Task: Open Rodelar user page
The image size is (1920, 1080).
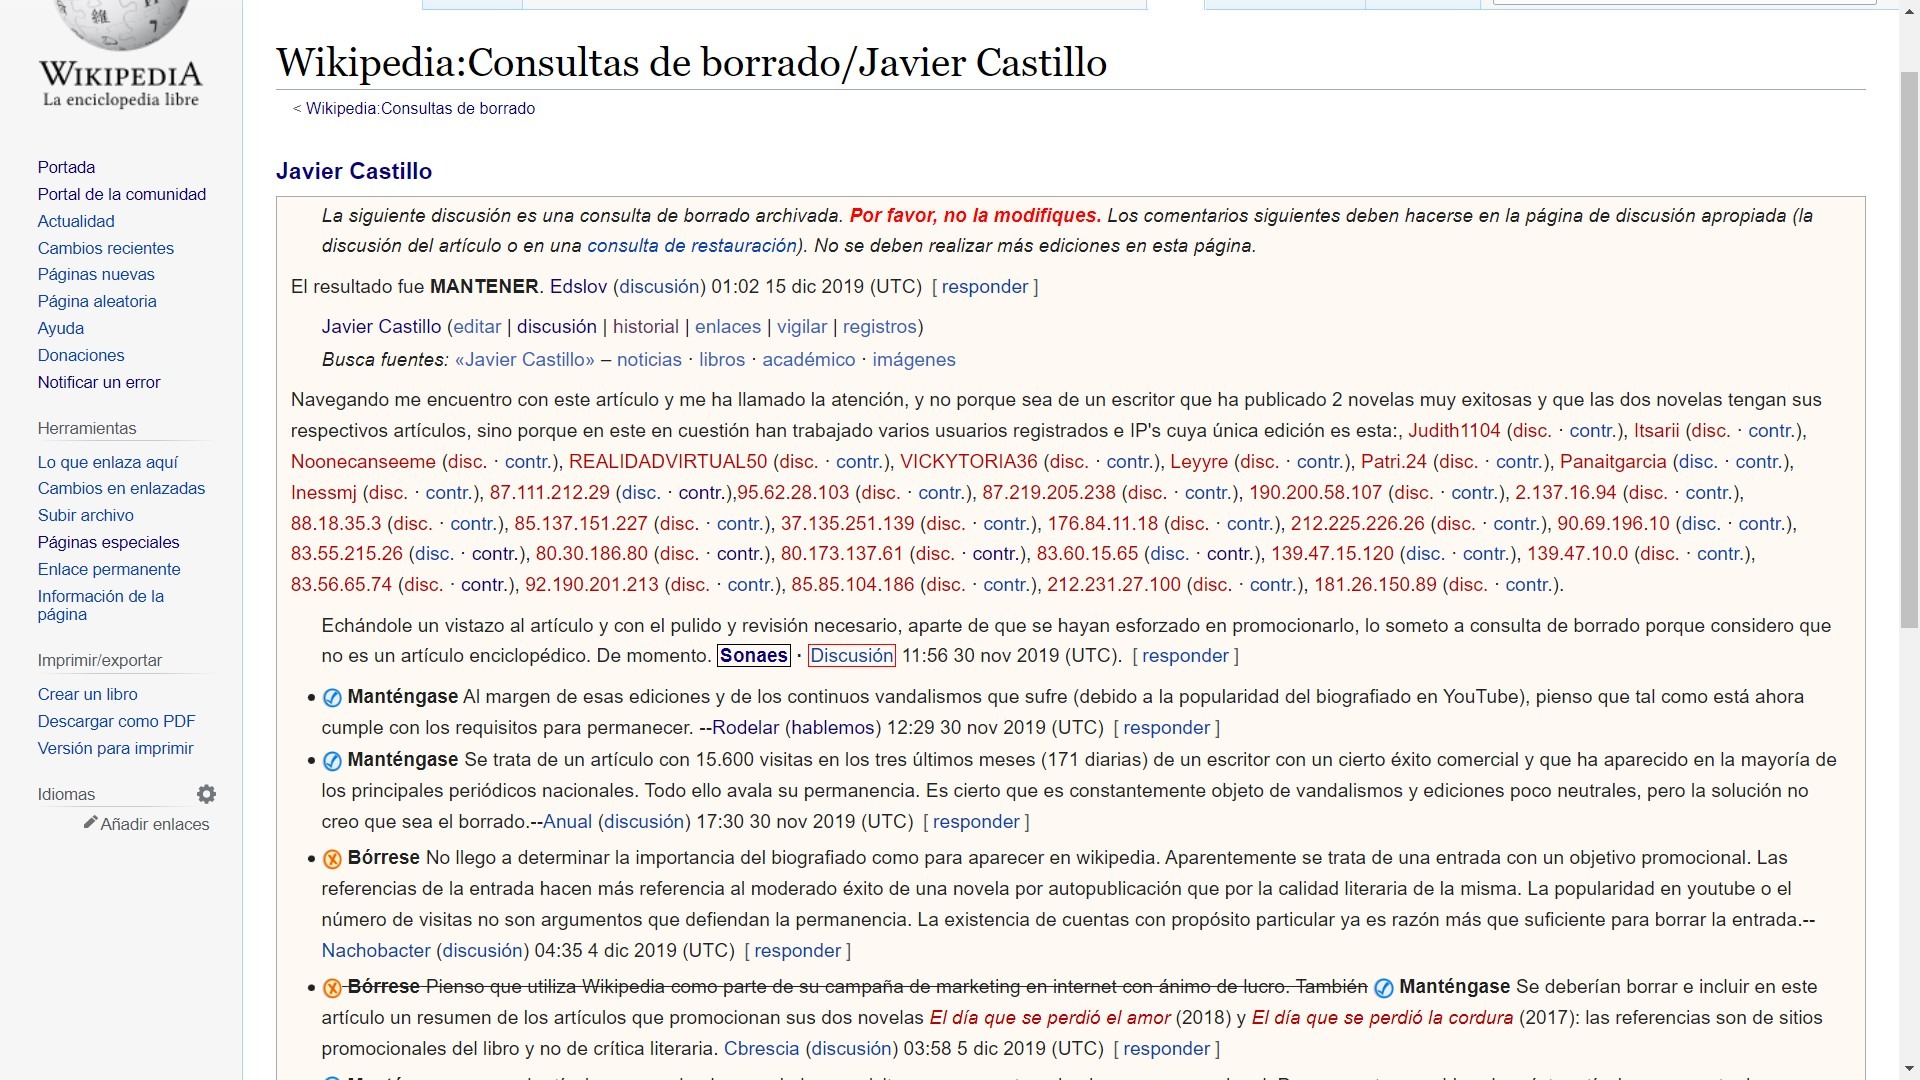Action: coord(745,728)
